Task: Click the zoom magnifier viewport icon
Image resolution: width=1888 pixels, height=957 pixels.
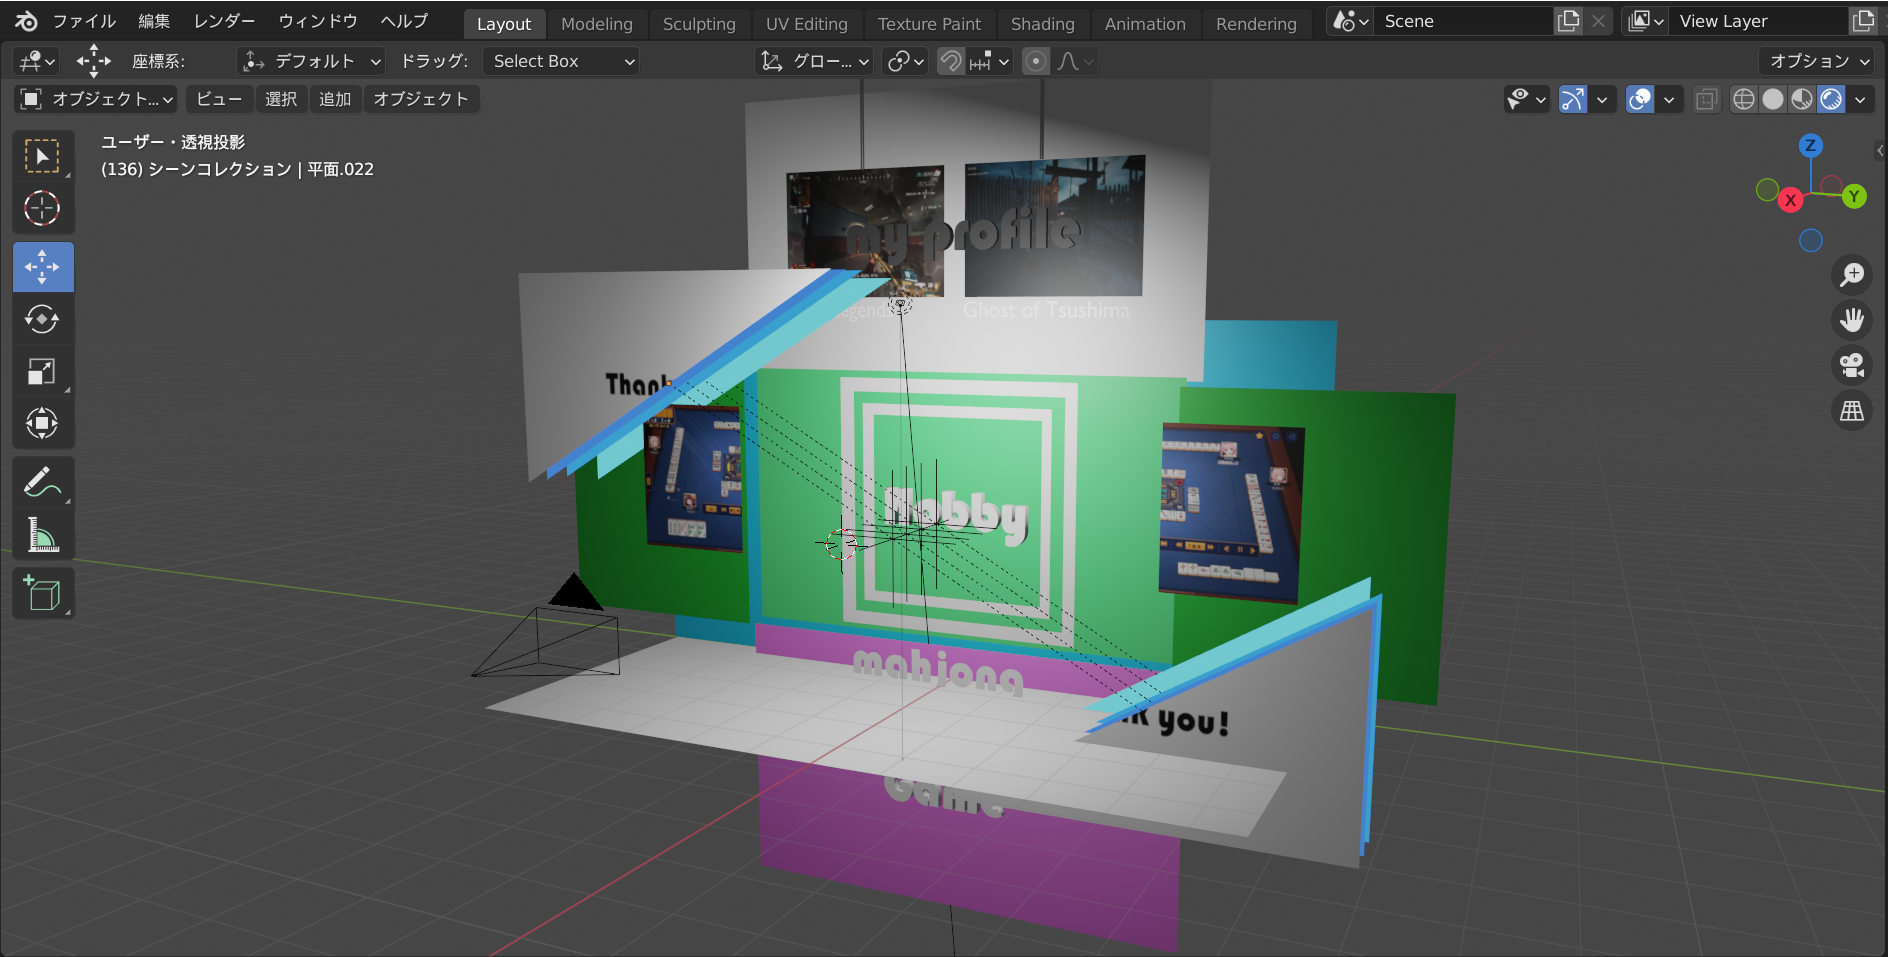Action: tap(1852, 274)
